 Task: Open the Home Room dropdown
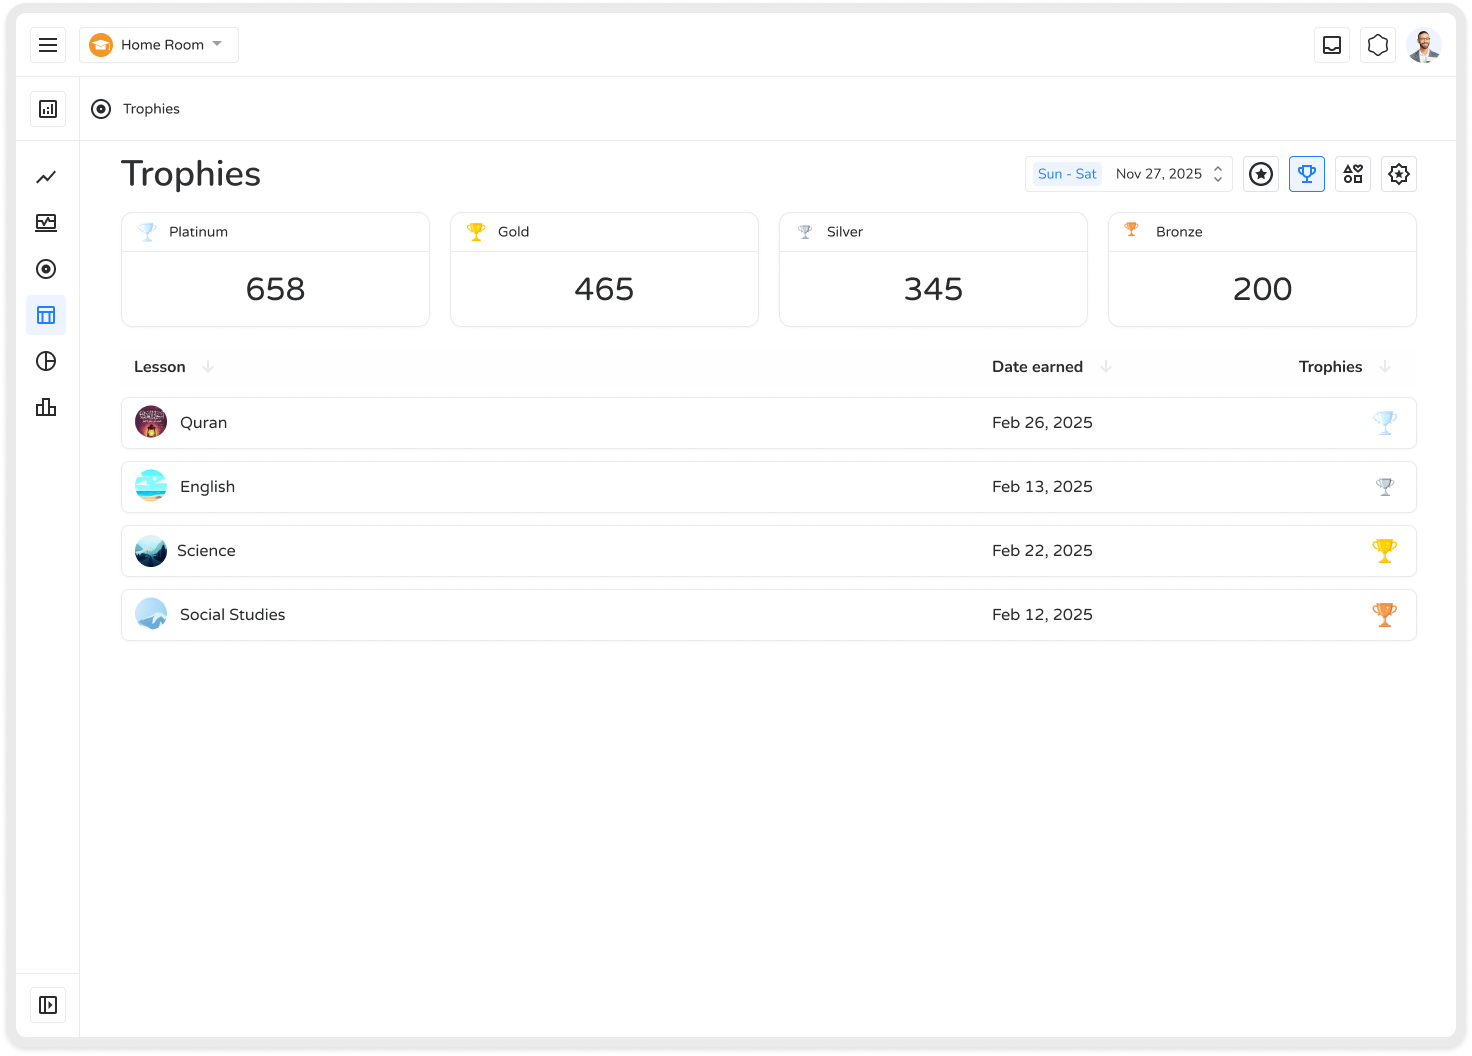(159, 45)
